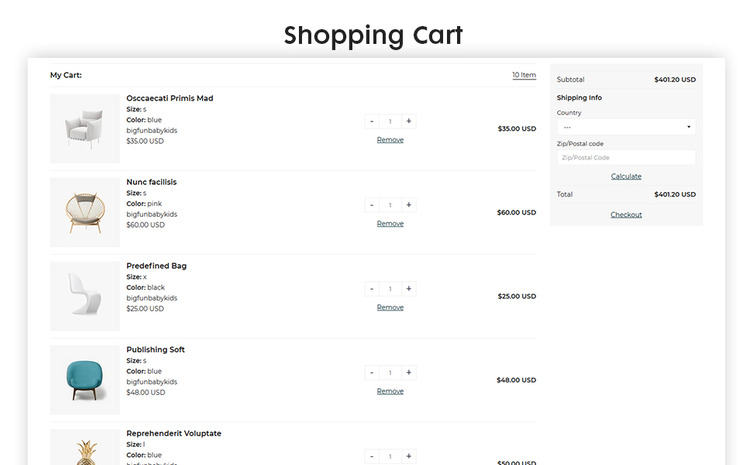Image resolution: width=748 pixels, height=465 pixels.
Task: Click quantity field of Osccaecati Primis Mad
Action: (390, 121)
